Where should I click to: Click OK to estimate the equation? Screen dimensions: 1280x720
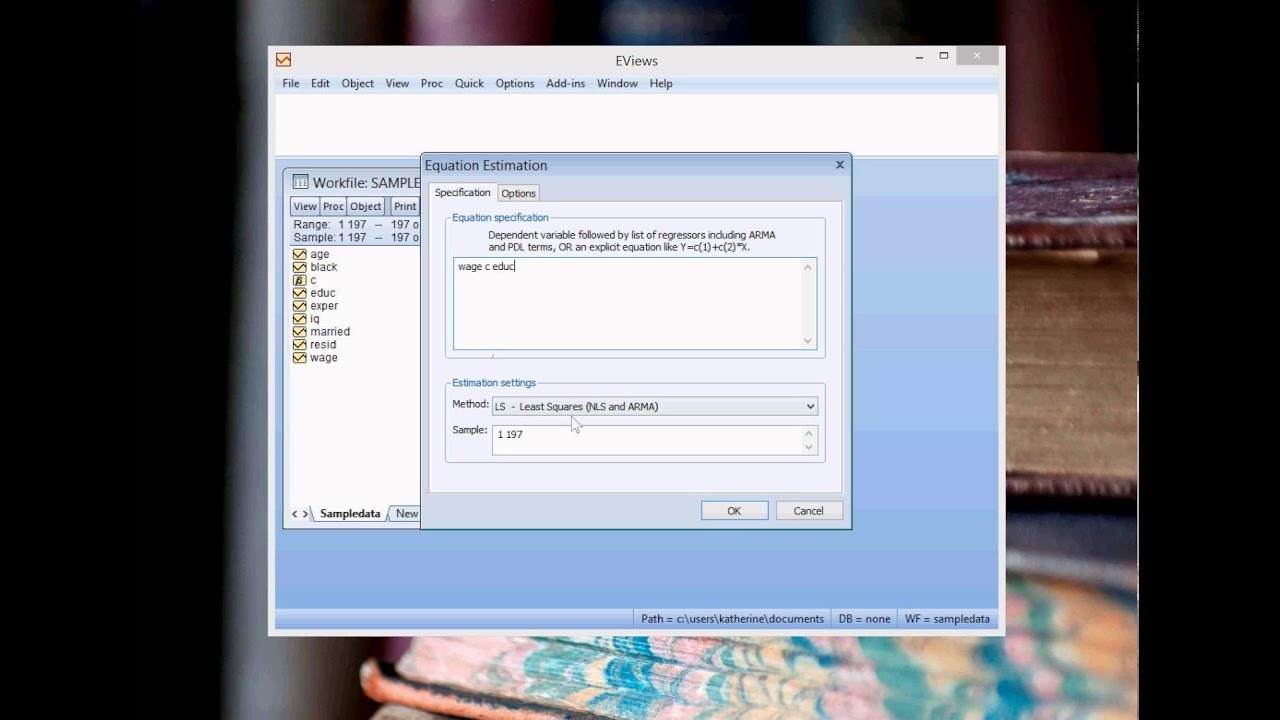(734, 511)
